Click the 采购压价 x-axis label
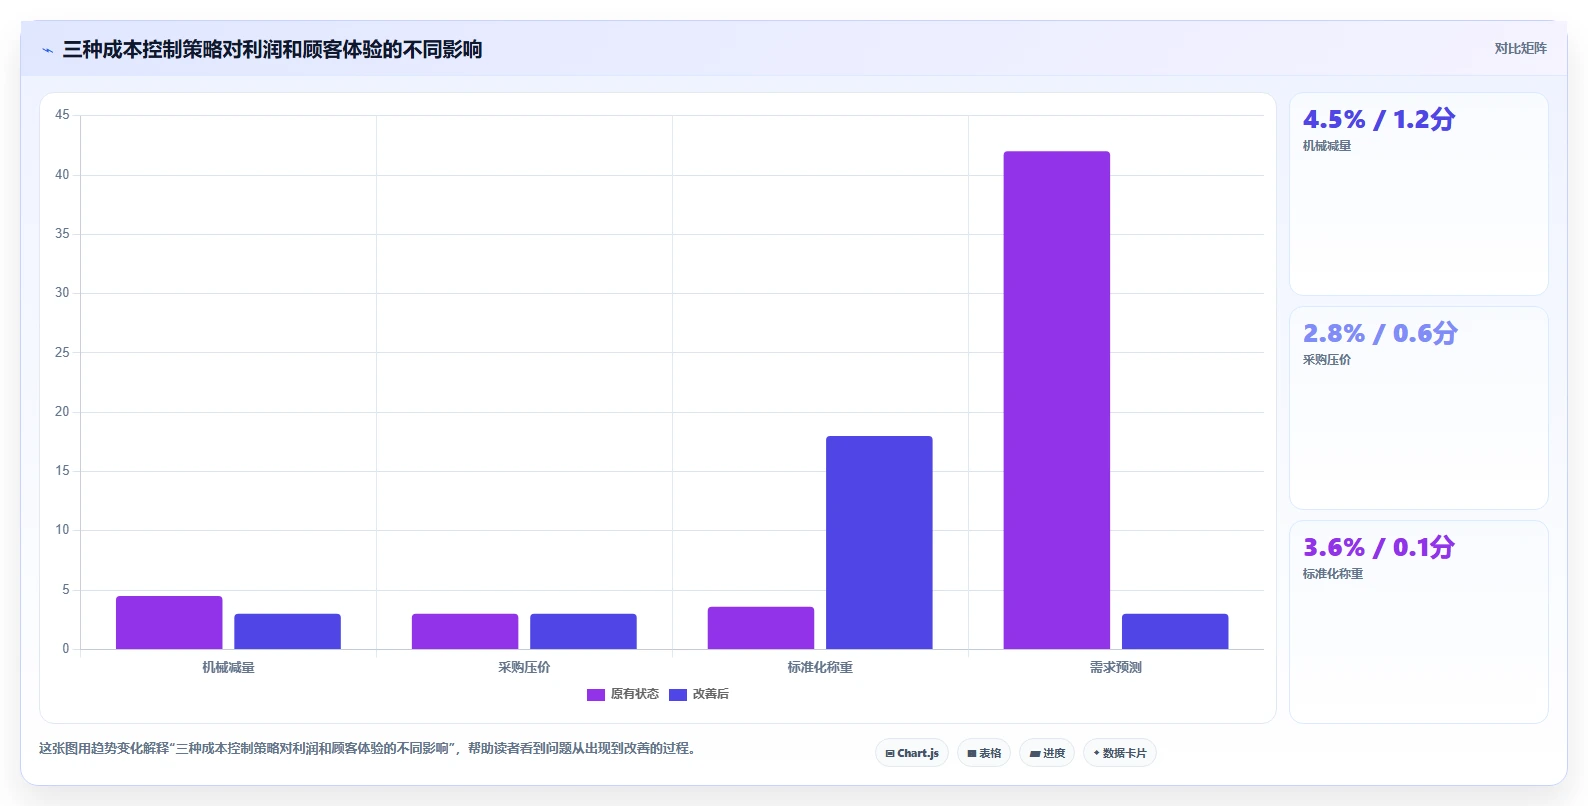This screenshot has height=806, width=1588. [524, 667]
